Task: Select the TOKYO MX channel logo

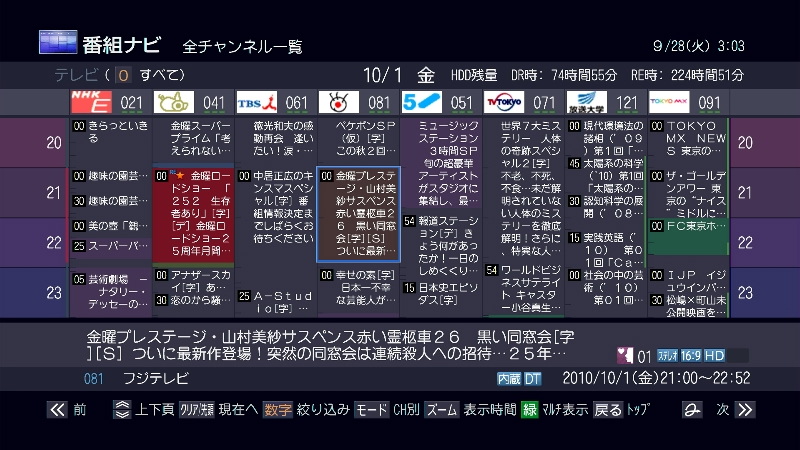Action: (x=669, y=102)
